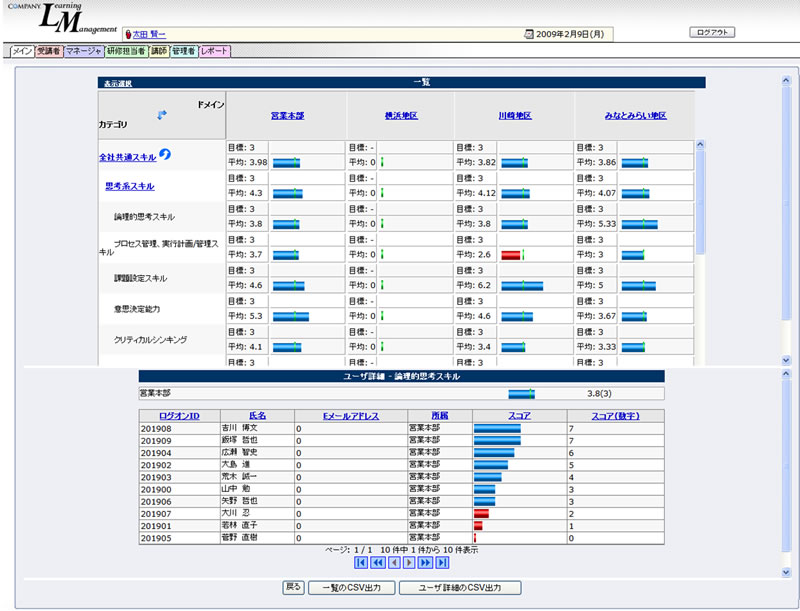800x611 pixels.
Task: Switch to the マネージャ tab
Action: point(82,50)
